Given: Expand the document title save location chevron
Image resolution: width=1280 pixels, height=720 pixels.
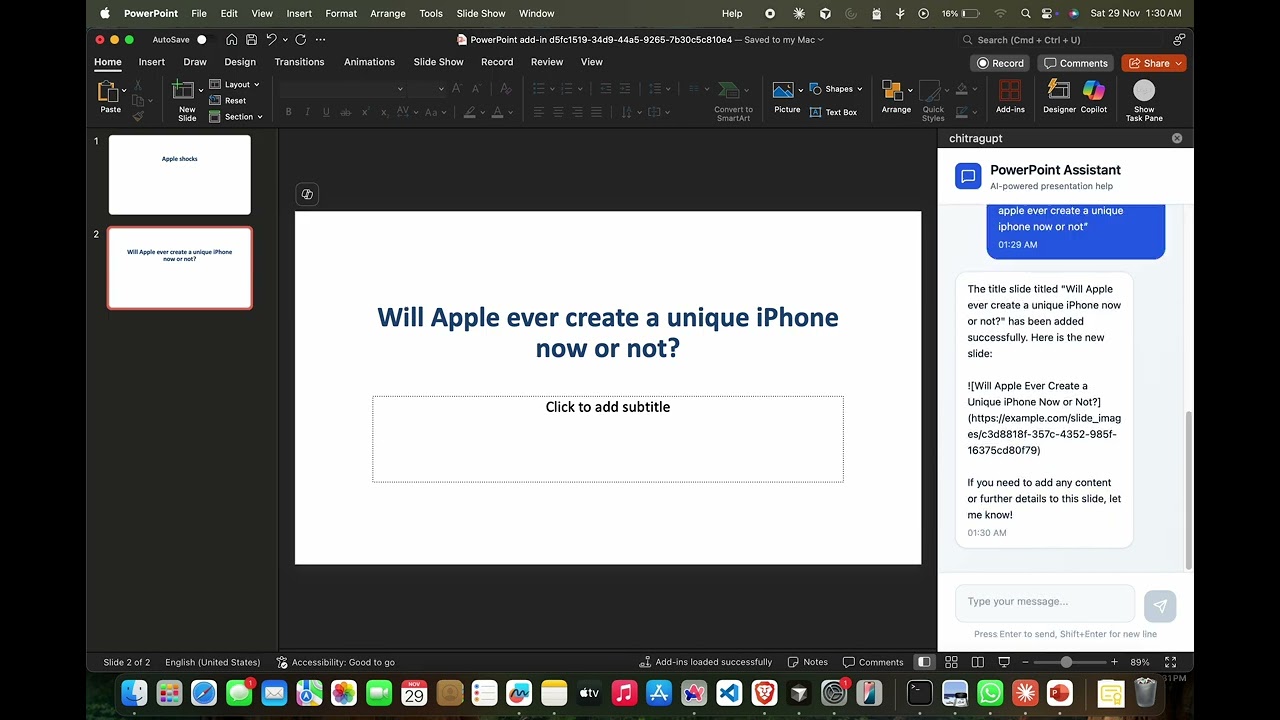Looking at the screenshot, I should click(820, 40).
